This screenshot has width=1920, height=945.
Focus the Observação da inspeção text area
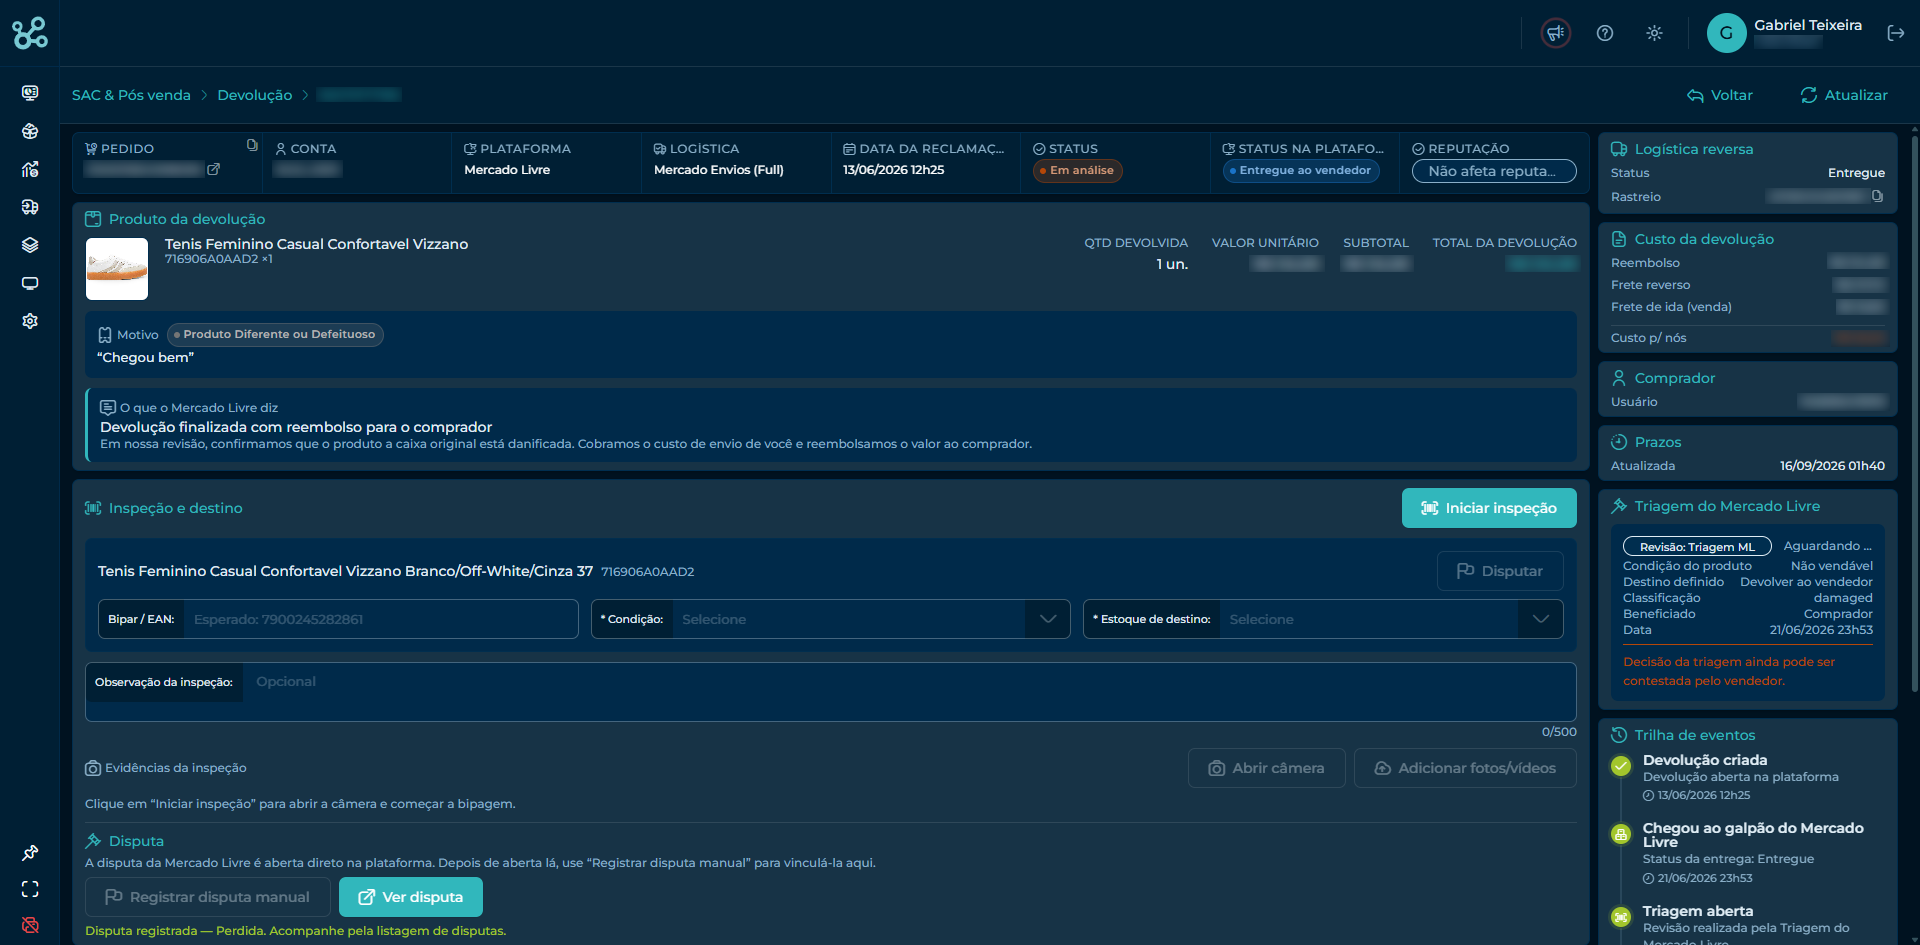point(830,692)
